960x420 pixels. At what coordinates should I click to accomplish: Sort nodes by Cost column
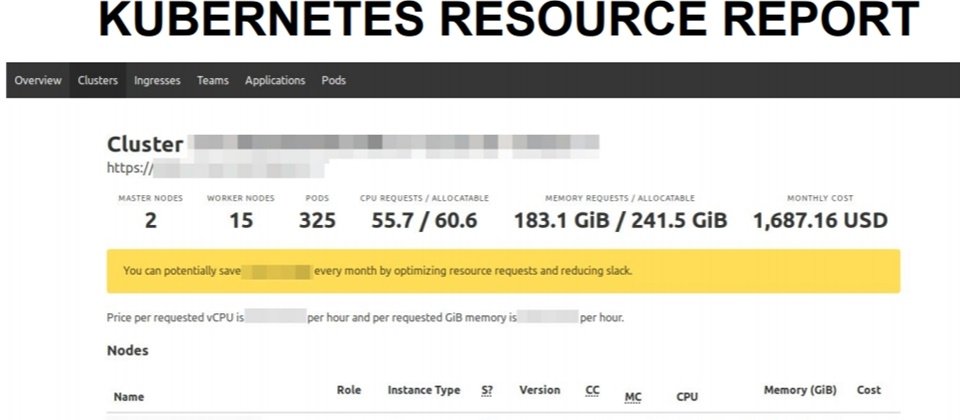click(869, 390)
